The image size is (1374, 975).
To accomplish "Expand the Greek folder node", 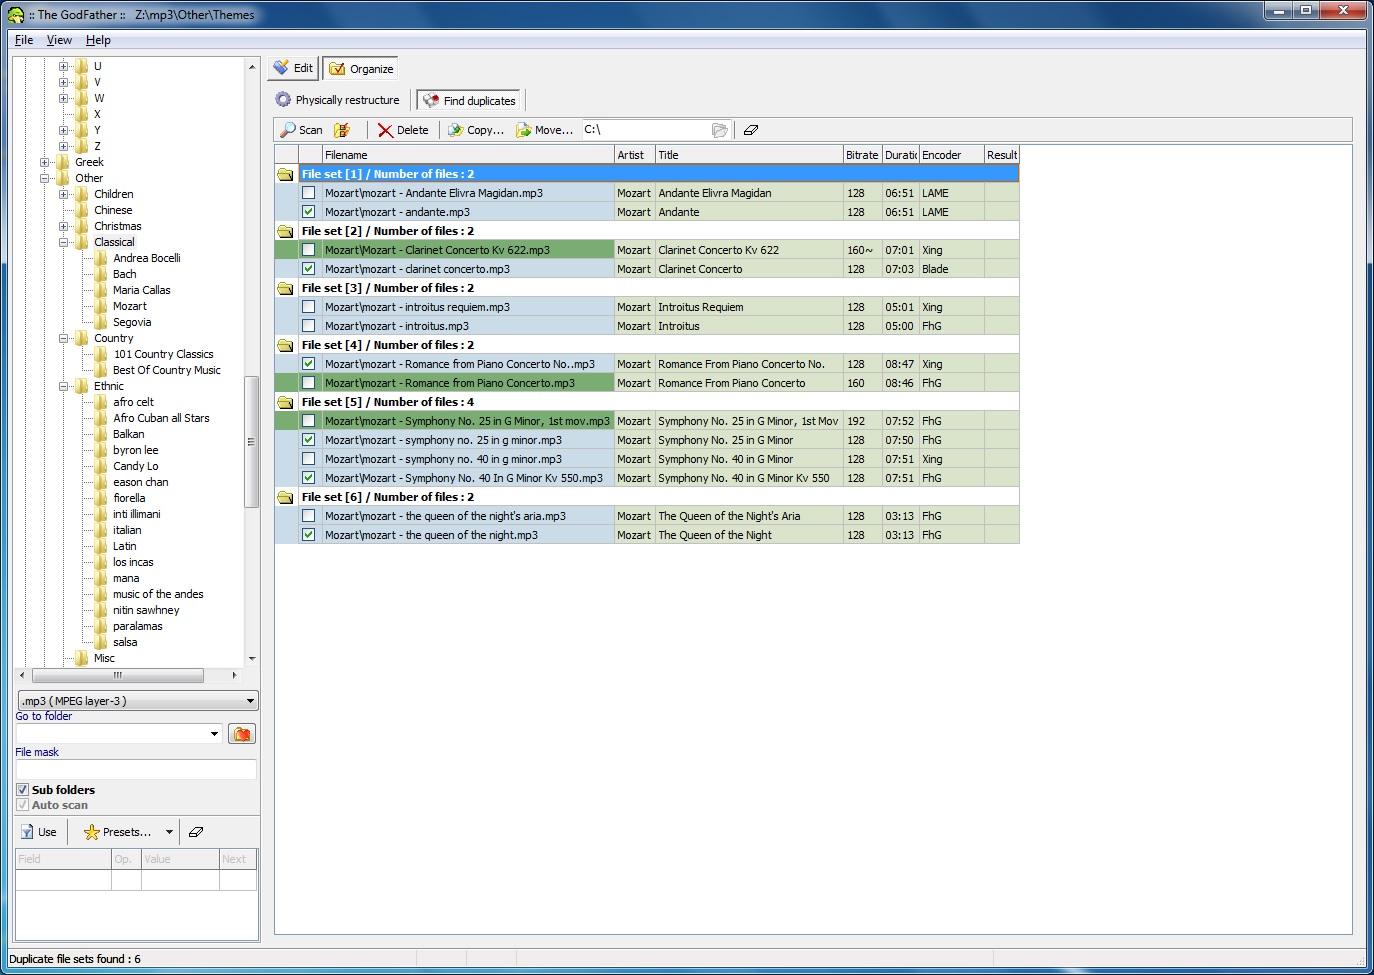I will (x=45, y=162).
